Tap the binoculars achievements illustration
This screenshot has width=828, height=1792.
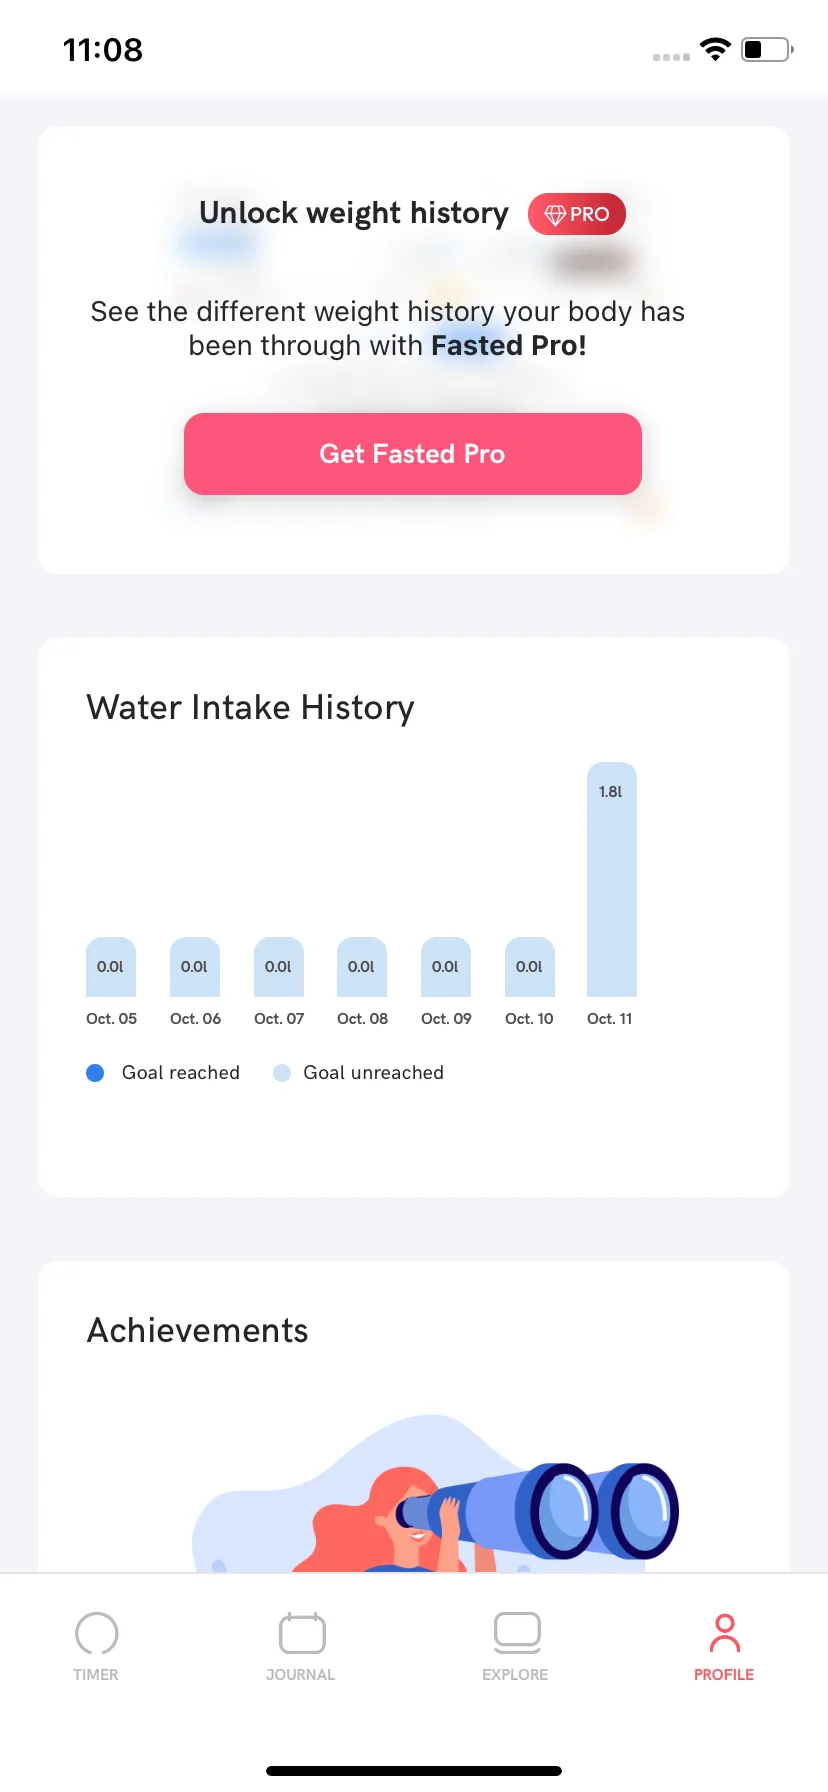pos(436,1493)
